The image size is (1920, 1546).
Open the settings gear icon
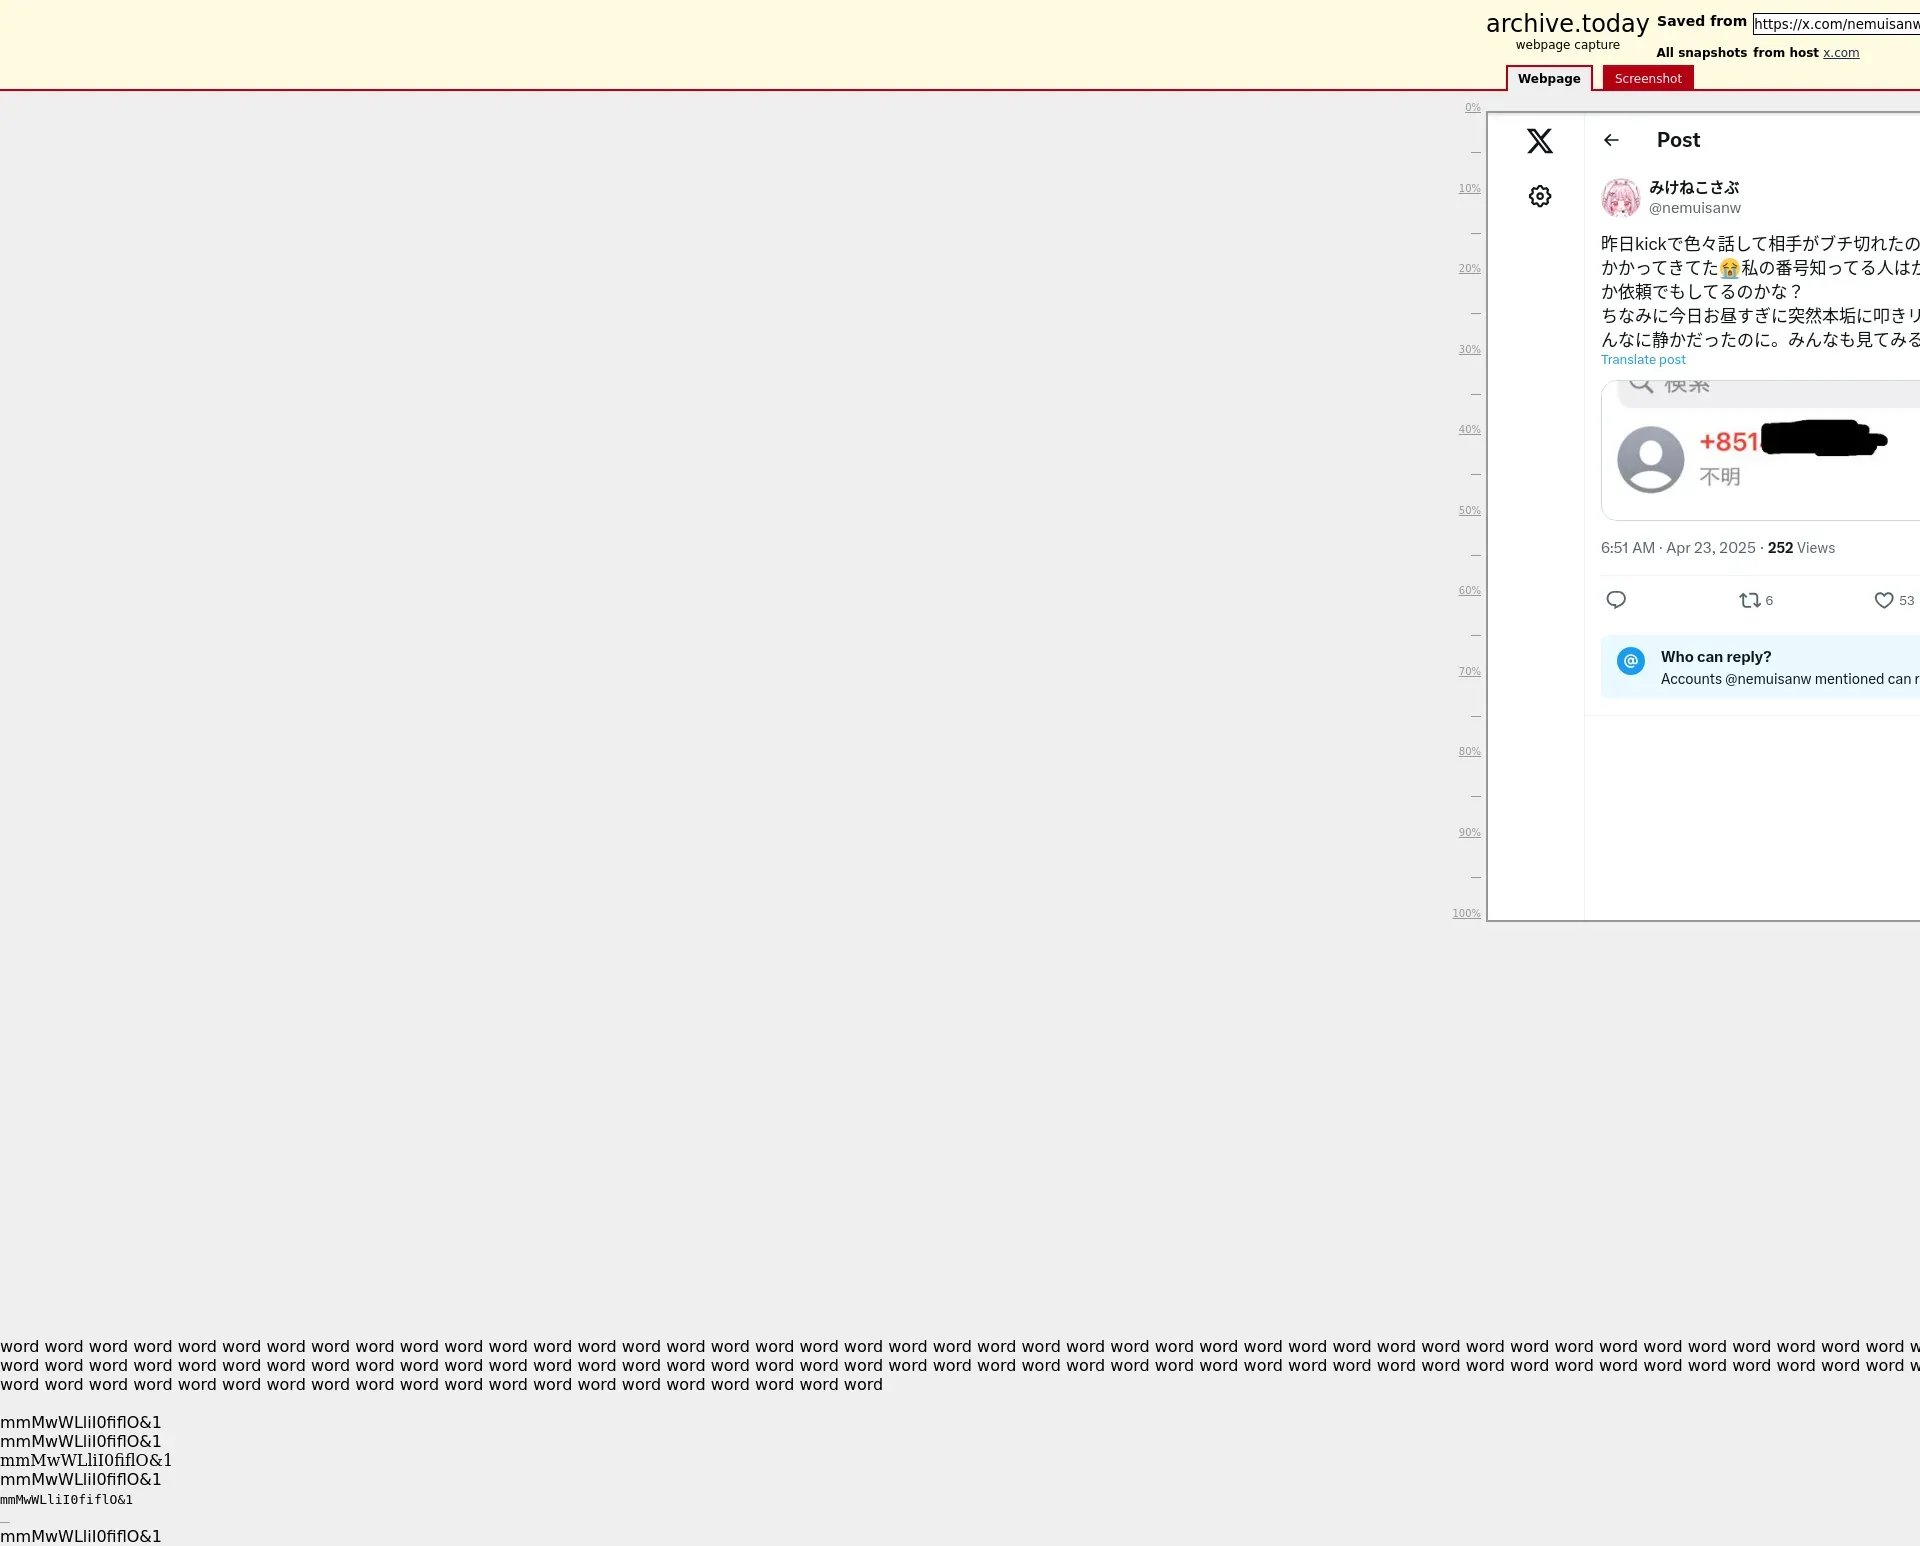(x=1539, y=196)
